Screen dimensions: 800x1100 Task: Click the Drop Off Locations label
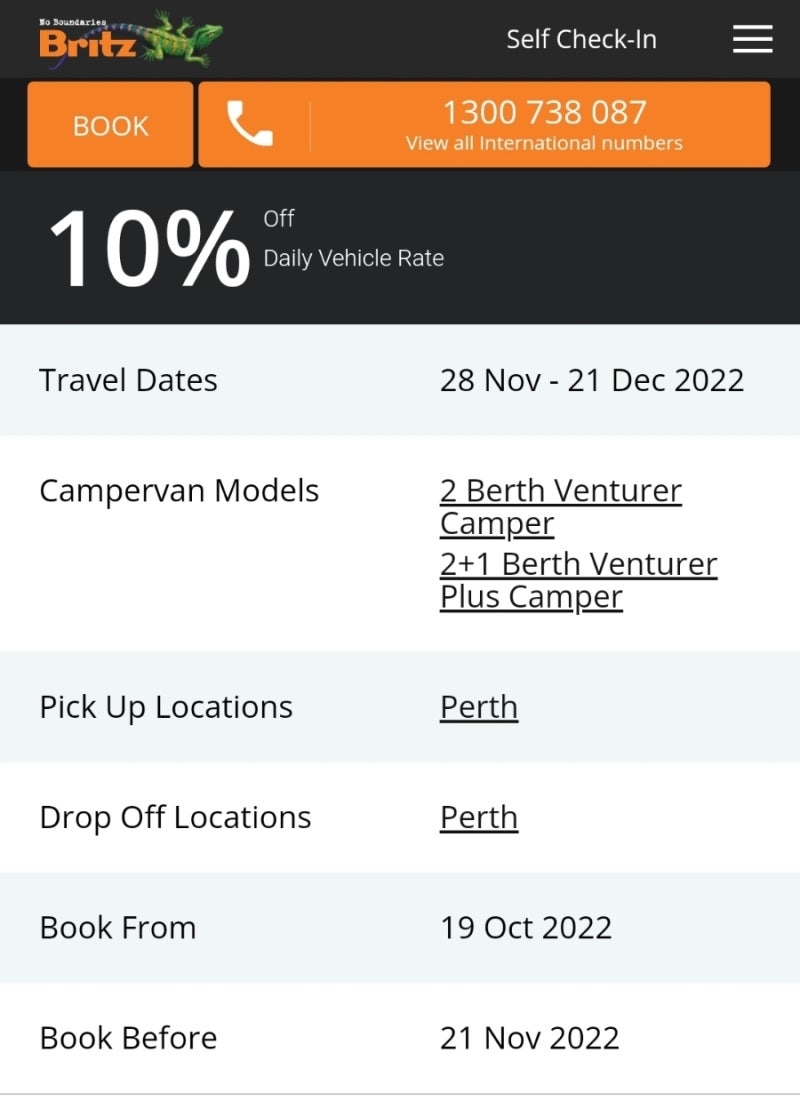(x=175, y=817)
